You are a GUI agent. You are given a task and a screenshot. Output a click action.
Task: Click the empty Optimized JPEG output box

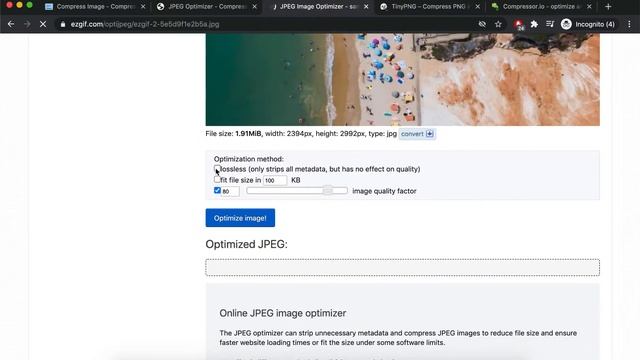tap(402, 268)
